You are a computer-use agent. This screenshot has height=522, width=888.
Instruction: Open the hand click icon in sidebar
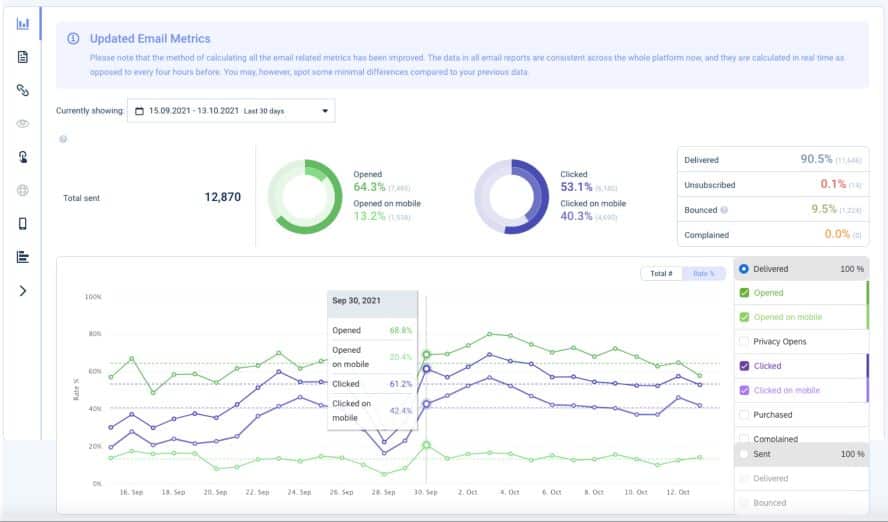(x=23, y=157)
